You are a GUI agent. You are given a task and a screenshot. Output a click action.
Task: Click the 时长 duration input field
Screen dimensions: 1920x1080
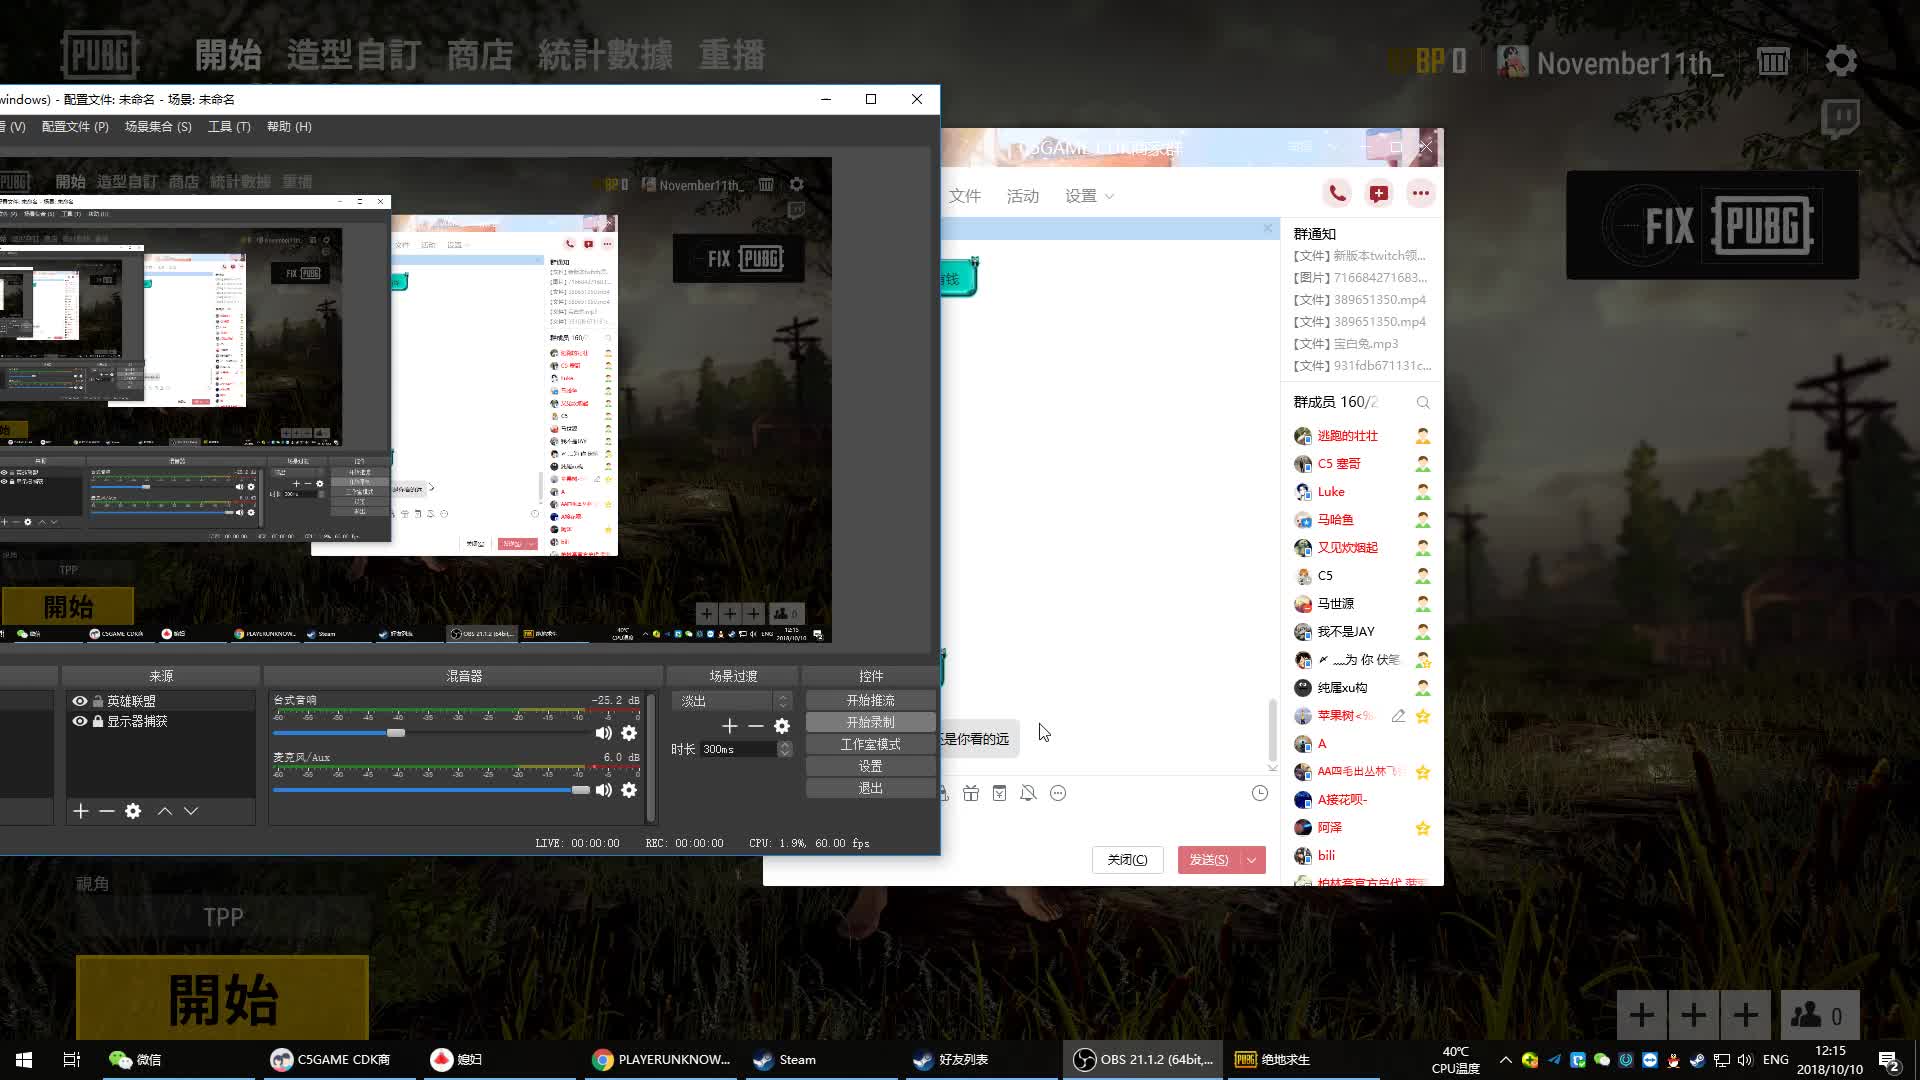click(738, 749)
